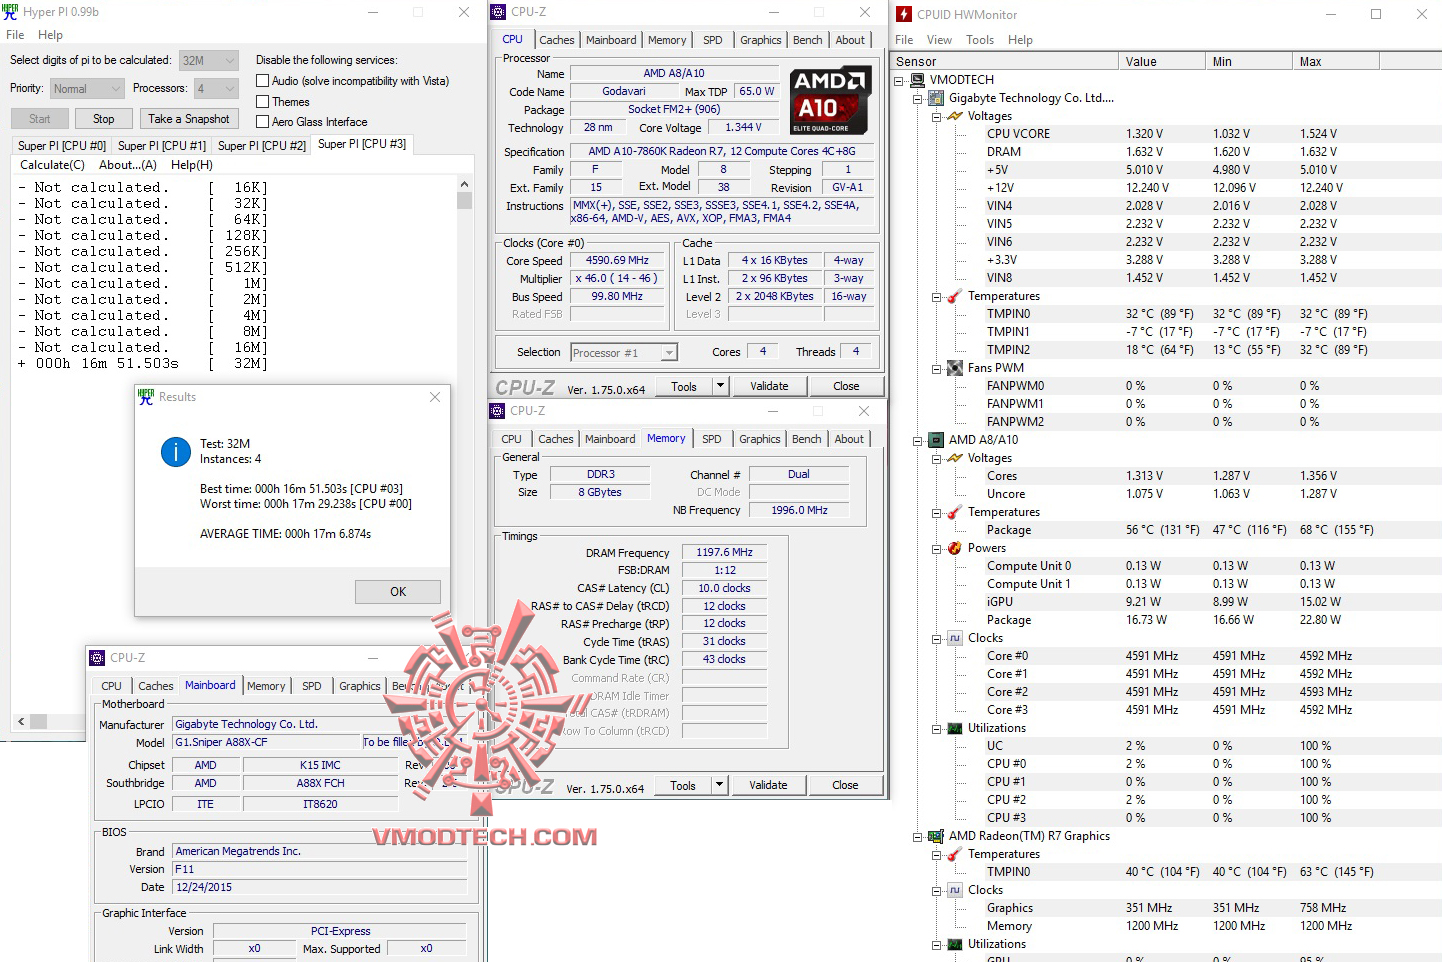Viewport: 1442px width, 962px height.
Task: Click the AMD A8/A10 chip icon in HWMonitor
Action: pos(936,440)
